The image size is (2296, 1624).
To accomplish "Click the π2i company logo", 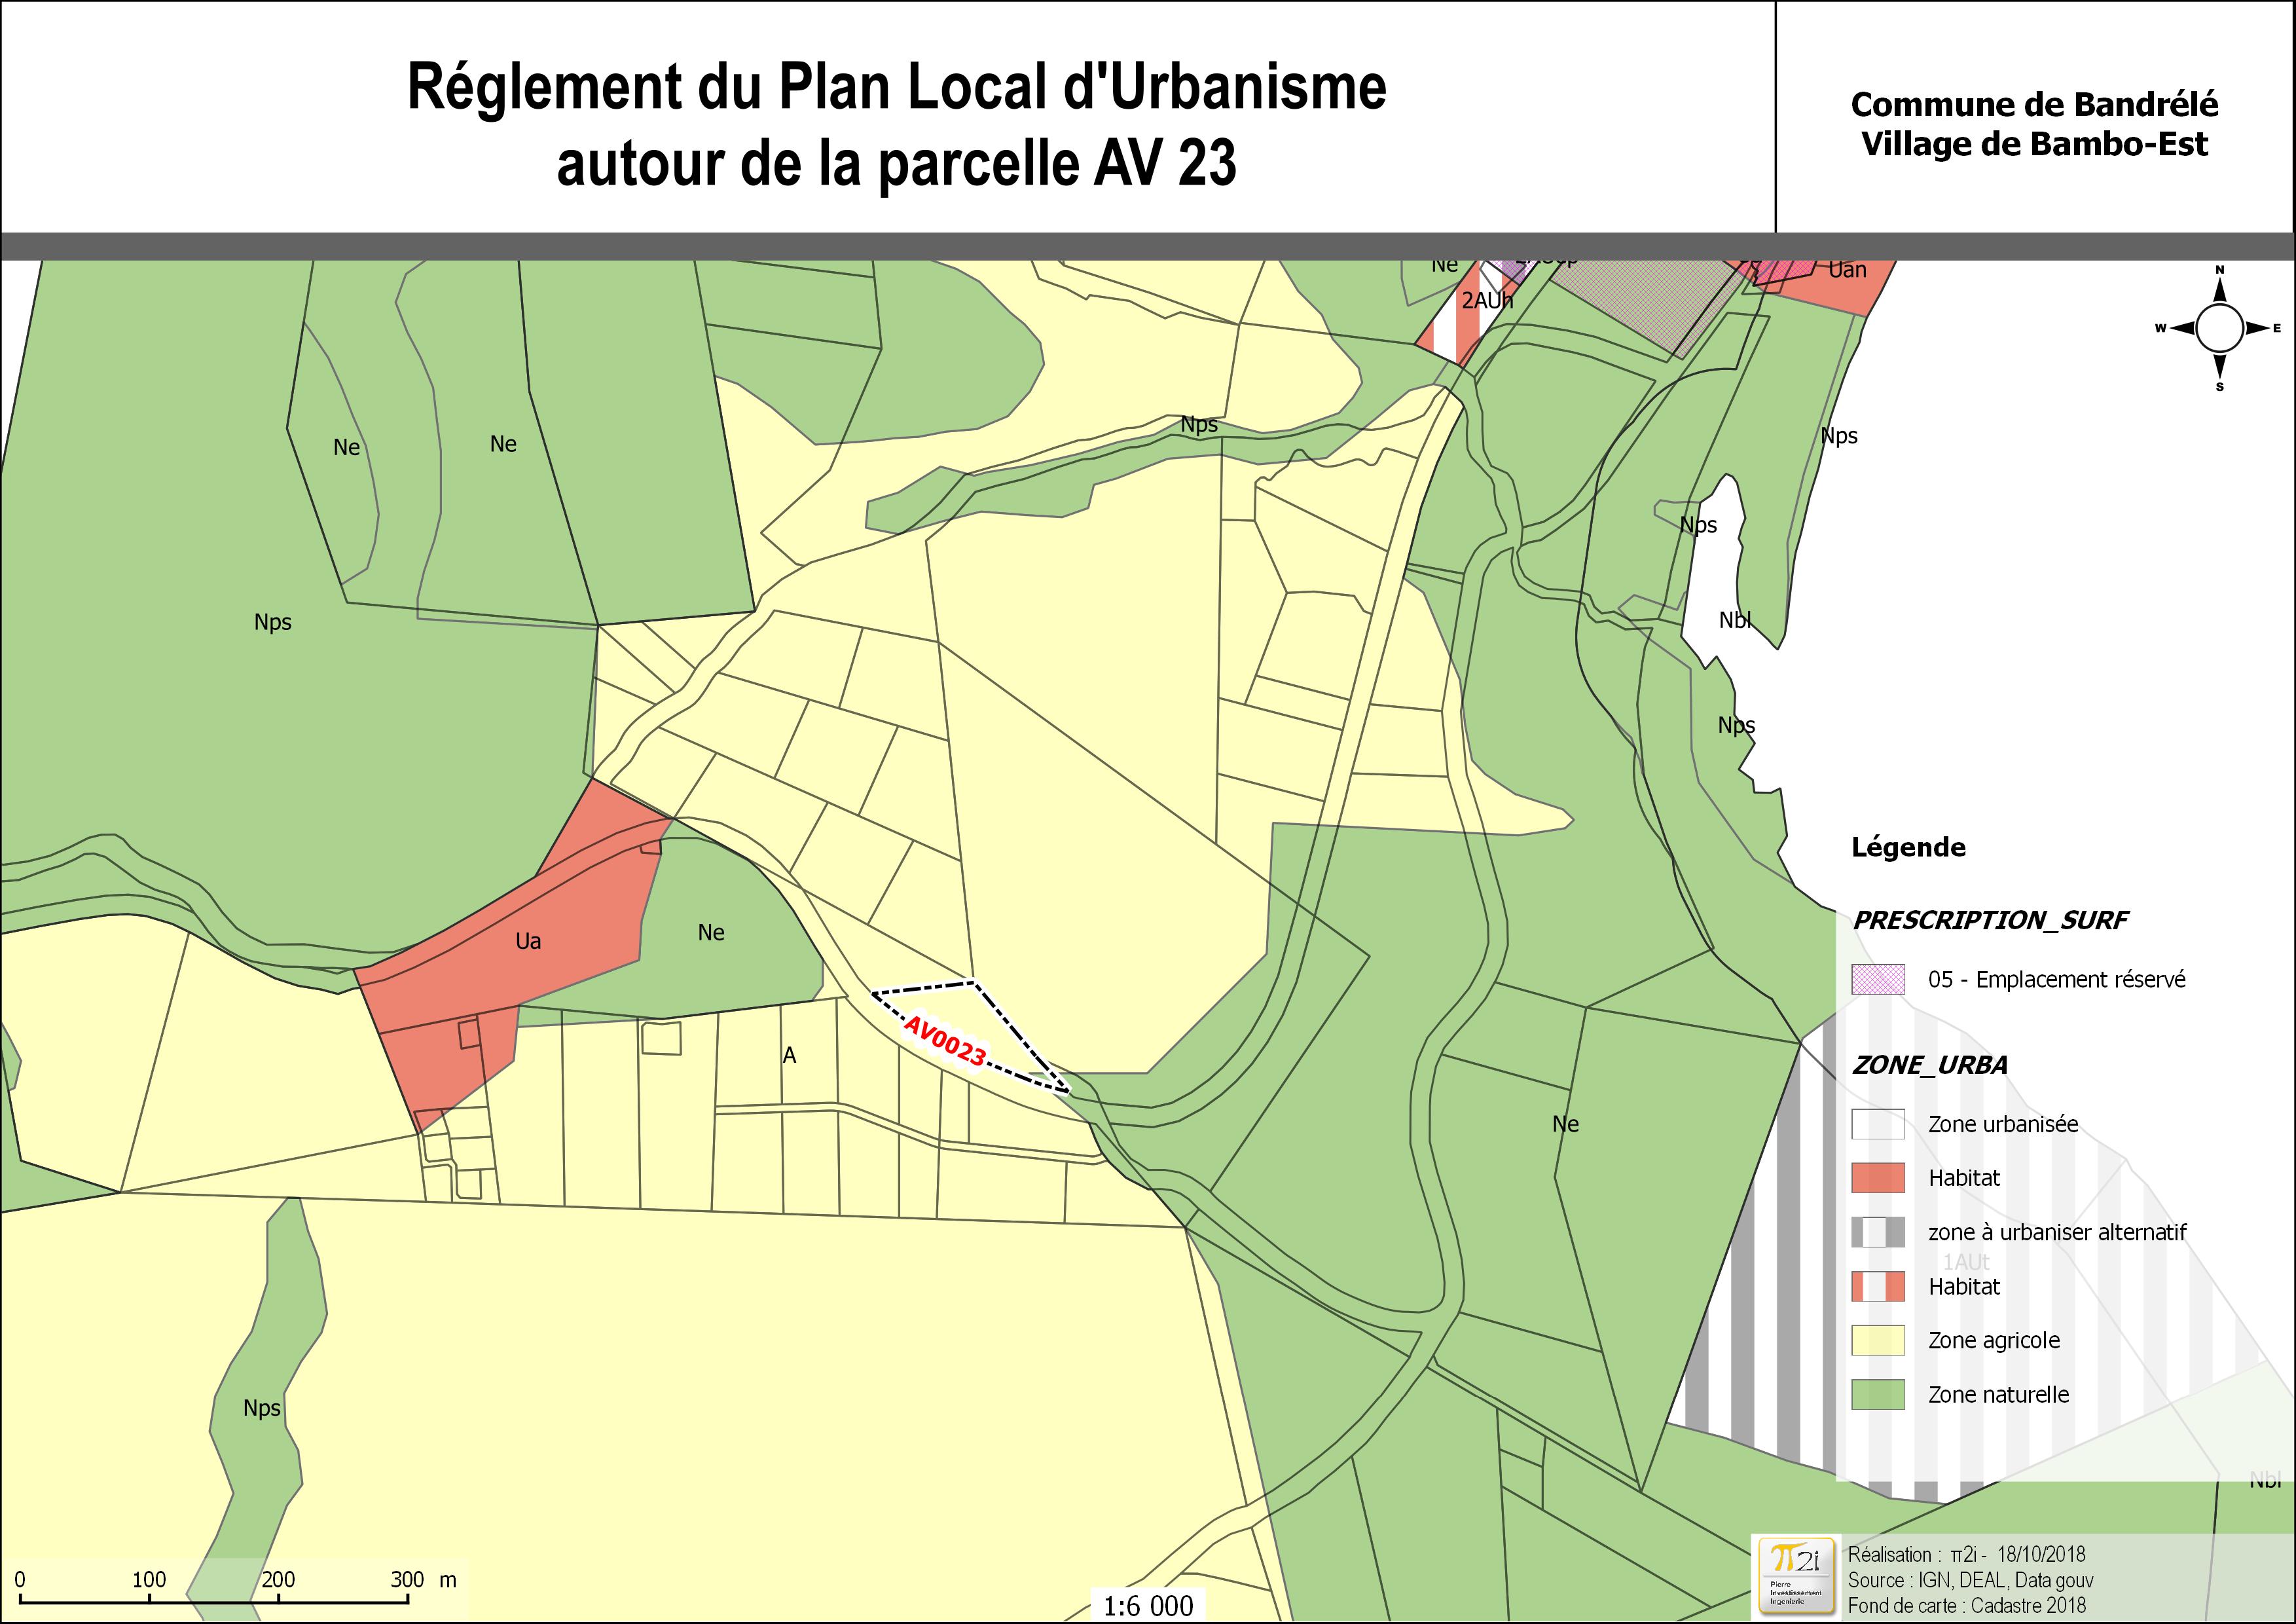I will [1796, 1576].
